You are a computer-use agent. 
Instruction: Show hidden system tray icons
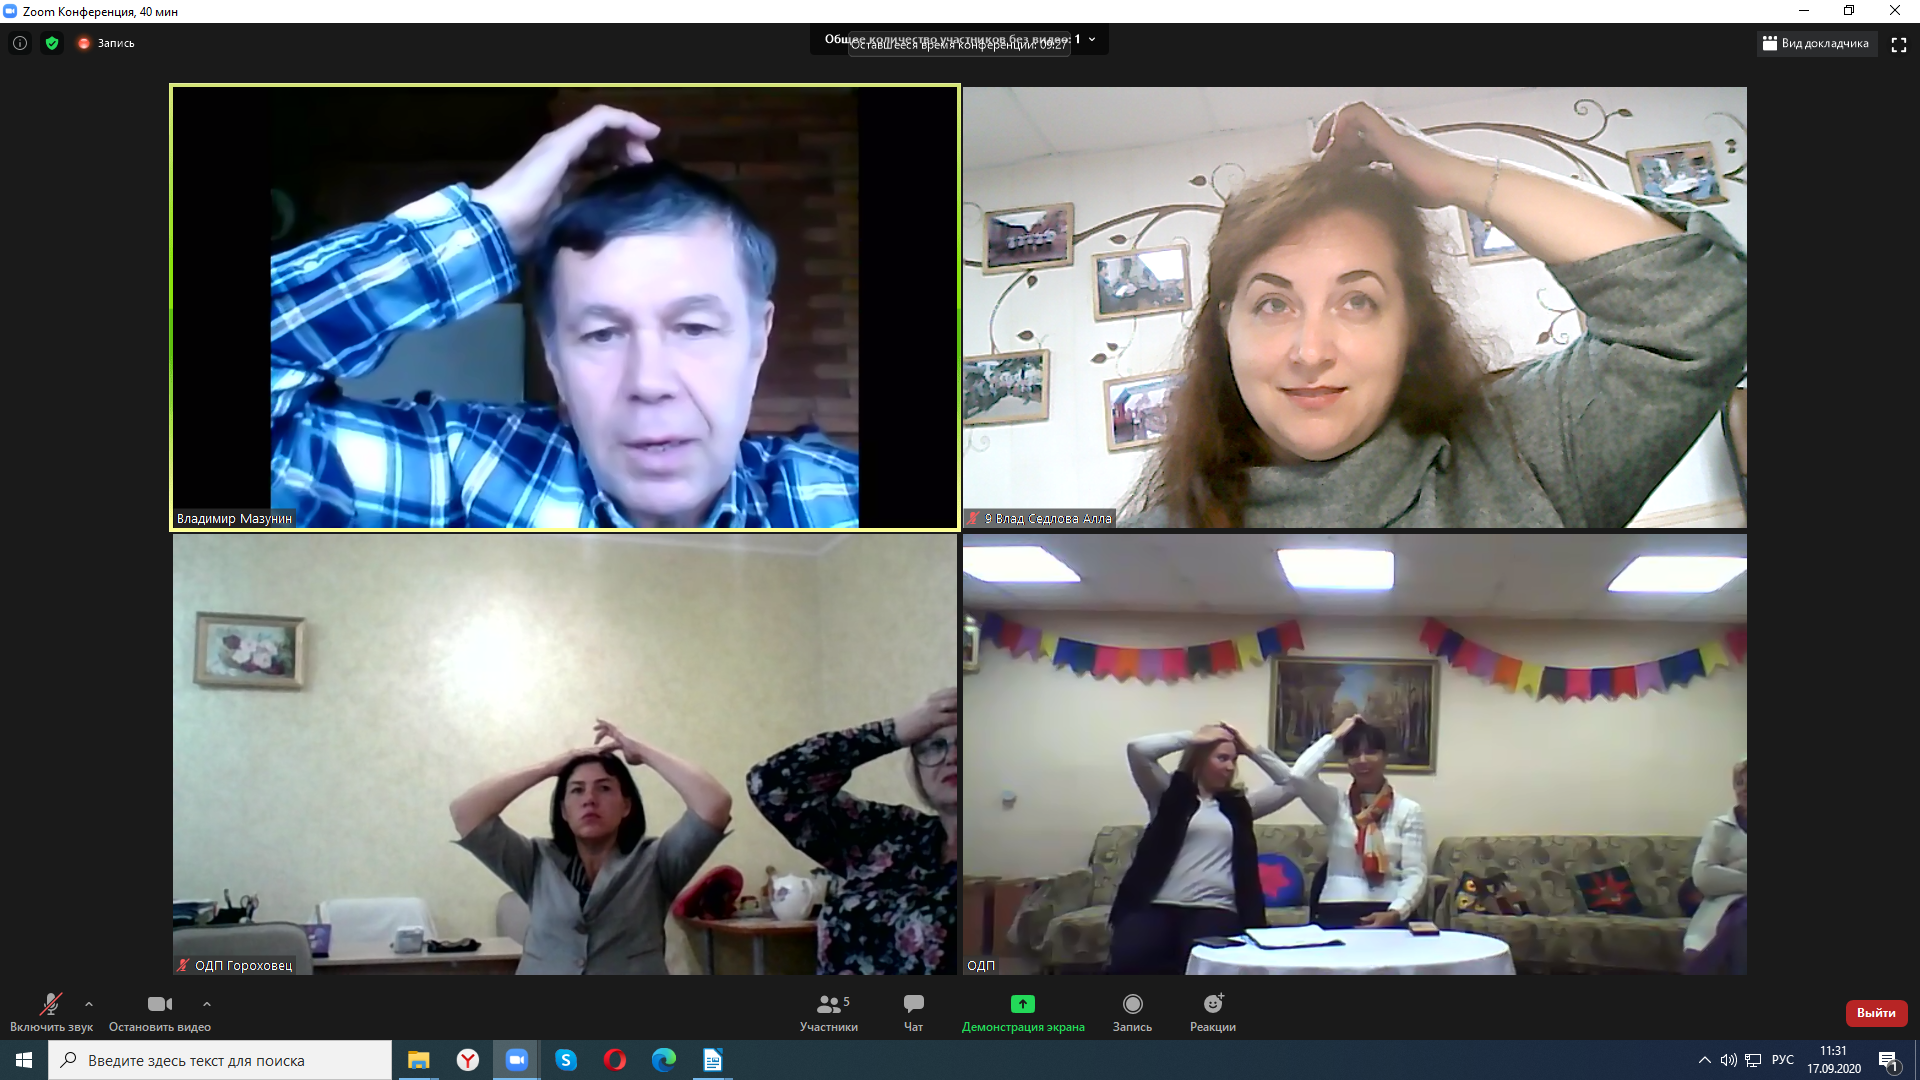tap(1704, 1060)
